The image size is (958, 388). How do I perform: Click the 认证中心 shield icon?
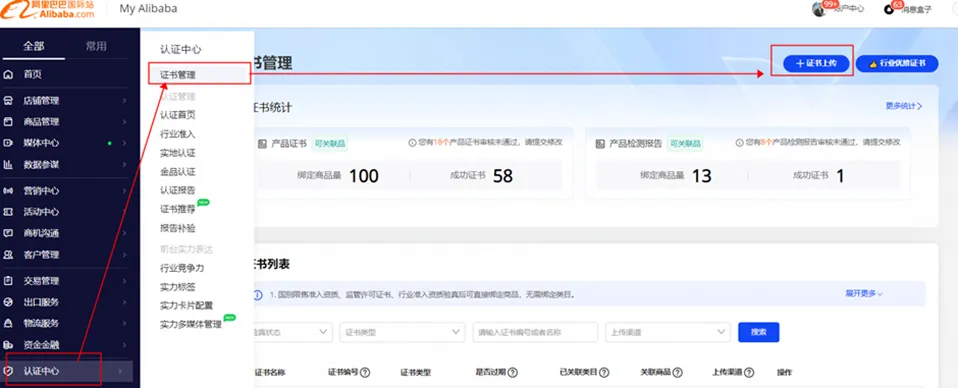coord(9,371)
